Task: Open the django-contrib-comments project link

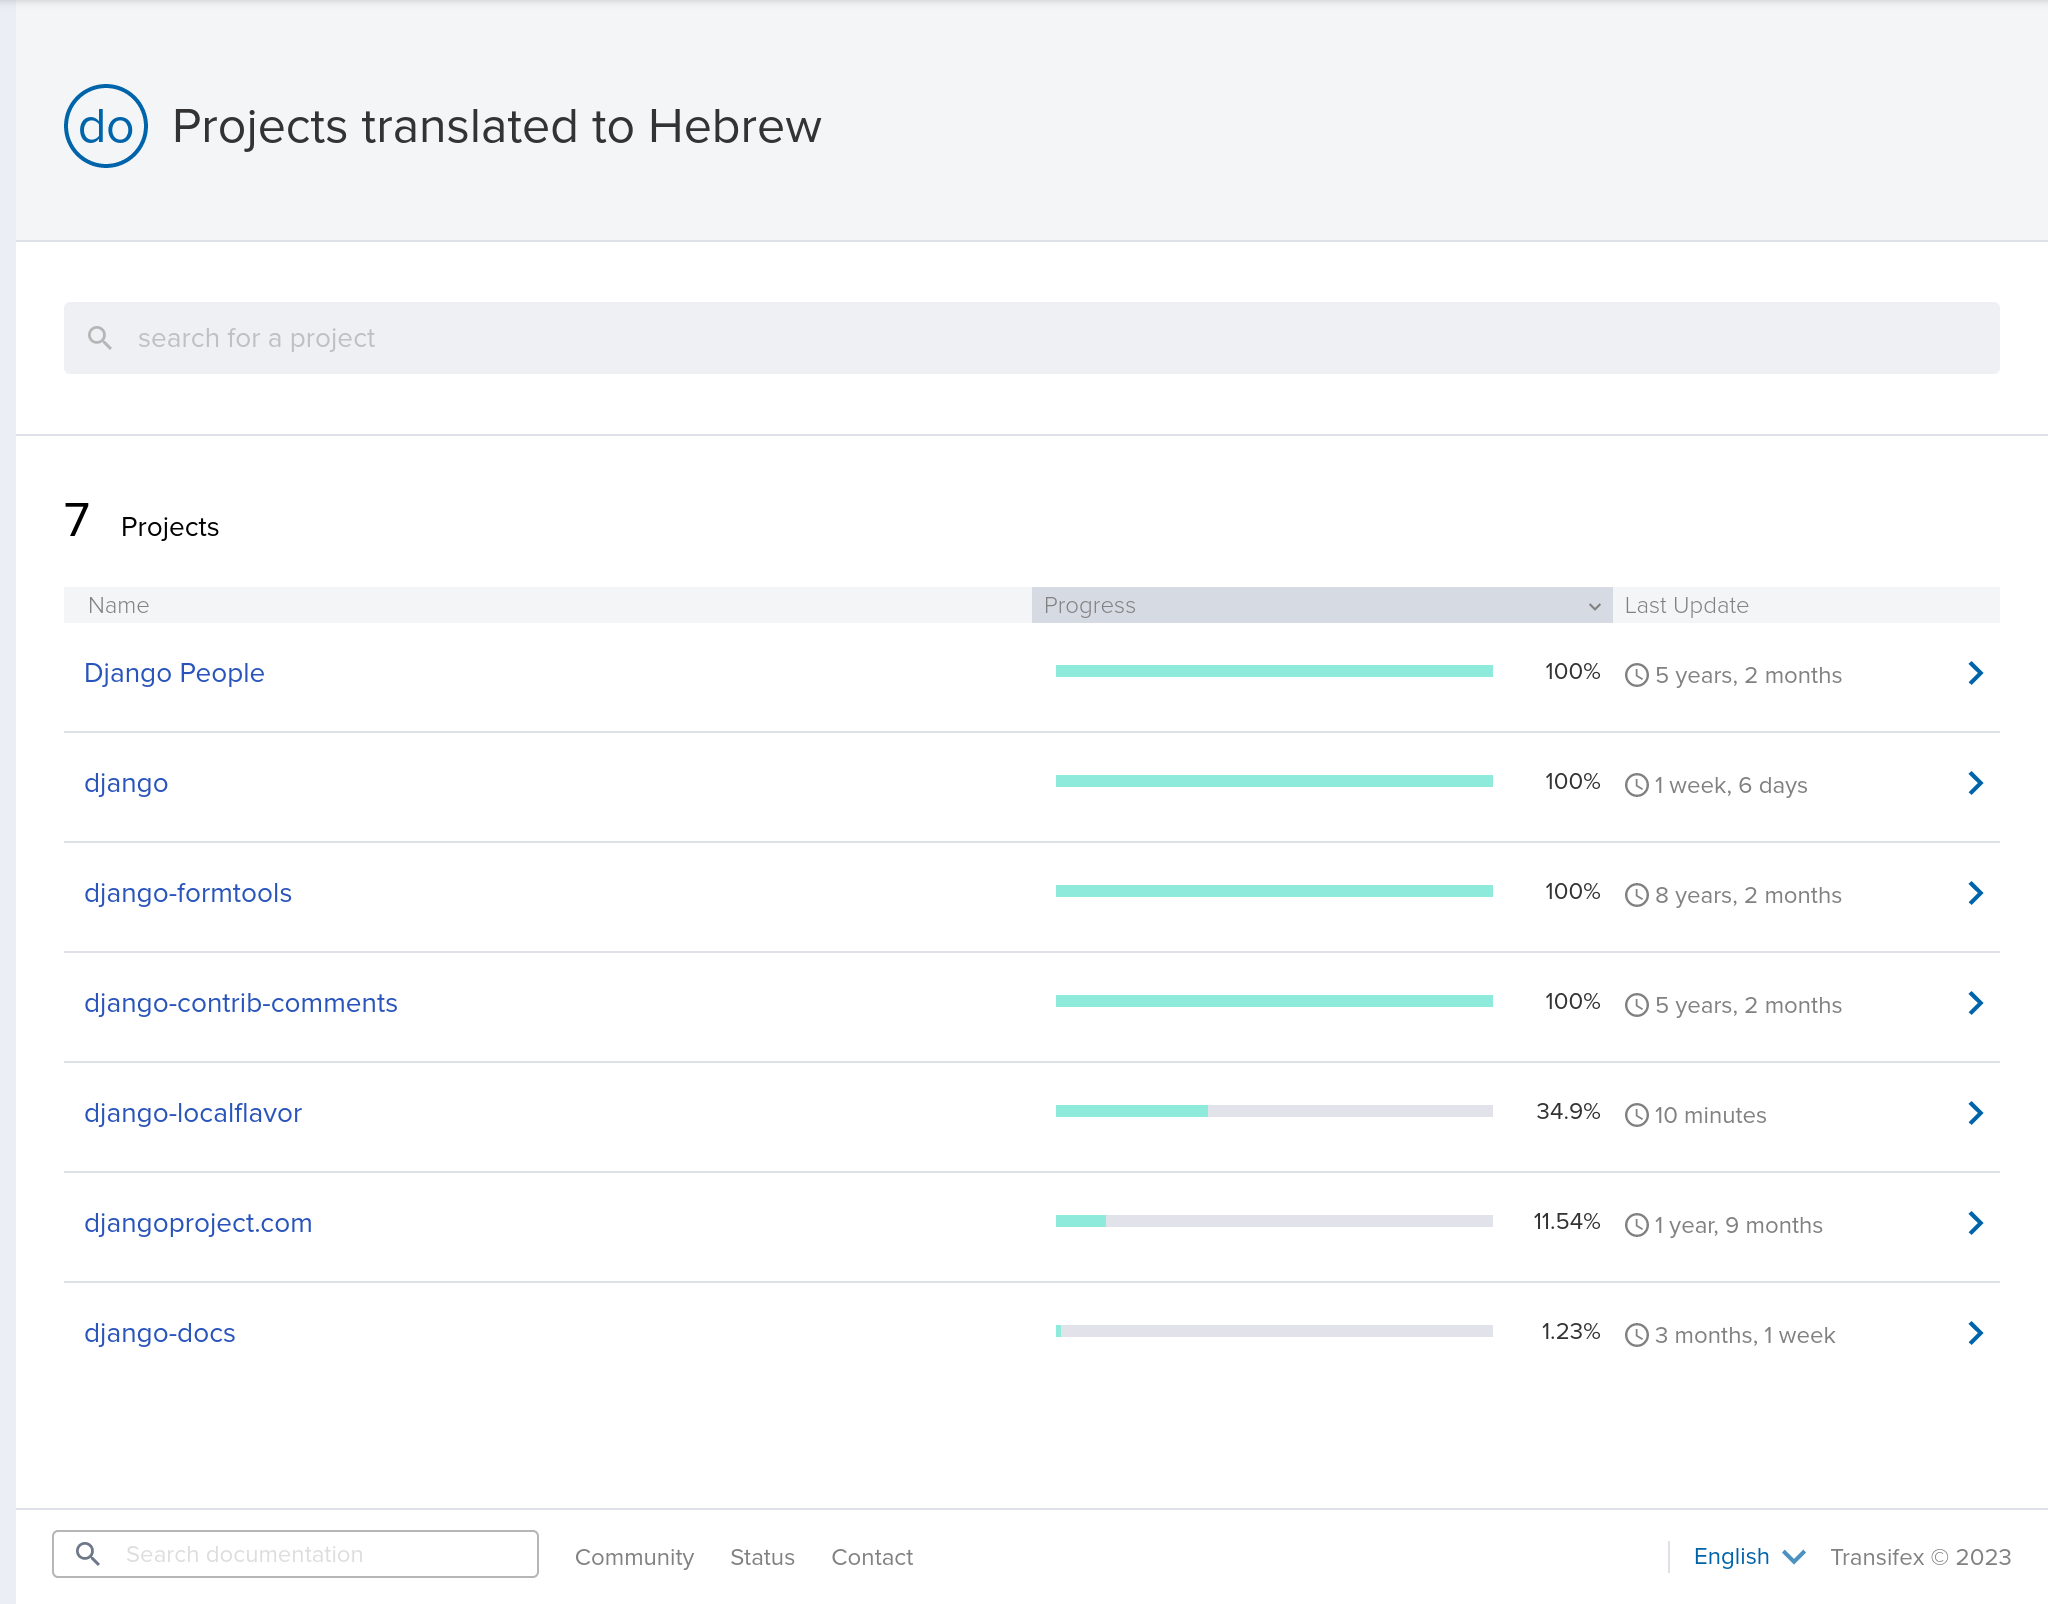Action: (x=241, y=1003)
